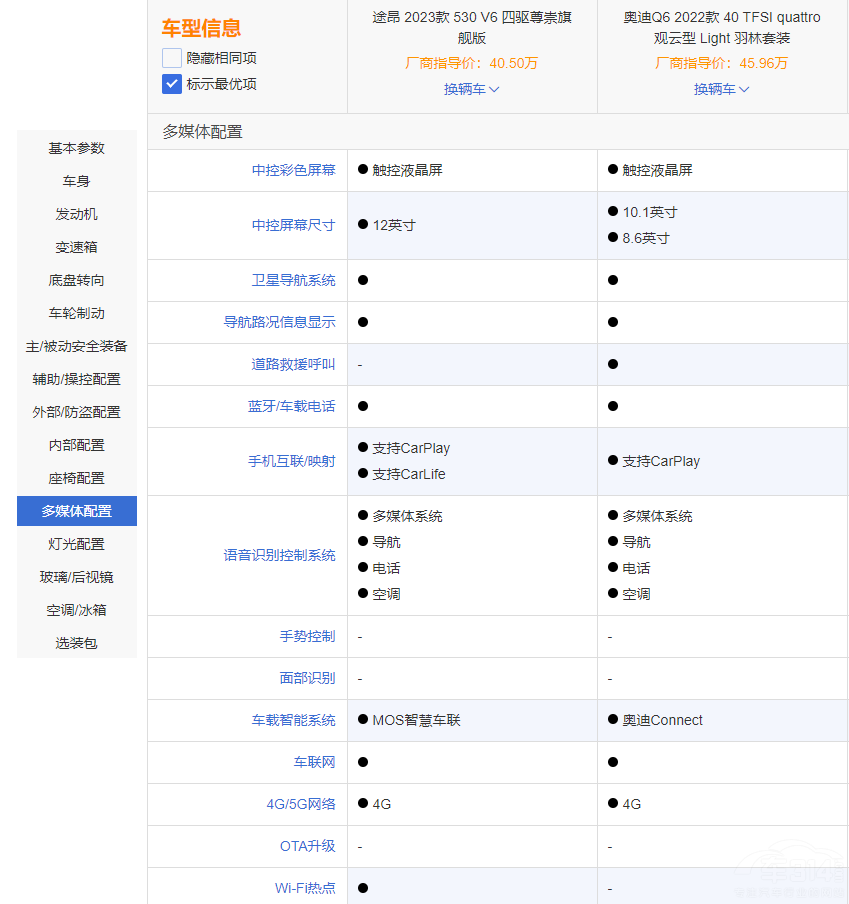This screenshot has height=904, width=849.
Task: Uncheck the 标示最优项 checkbox
Action: pyautogui.click(x=172, y=84)
